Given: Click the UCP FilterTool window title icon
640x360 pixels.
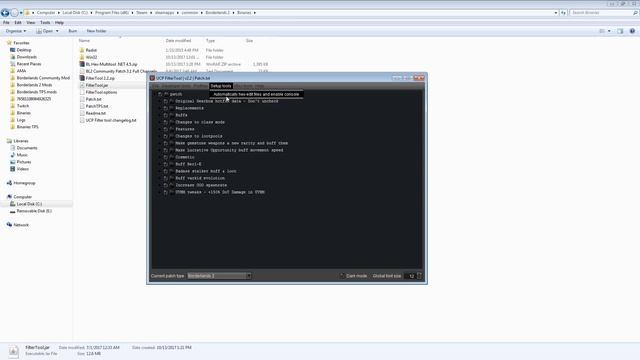Looking at the screenshot, I should click(x=152, y=78).
